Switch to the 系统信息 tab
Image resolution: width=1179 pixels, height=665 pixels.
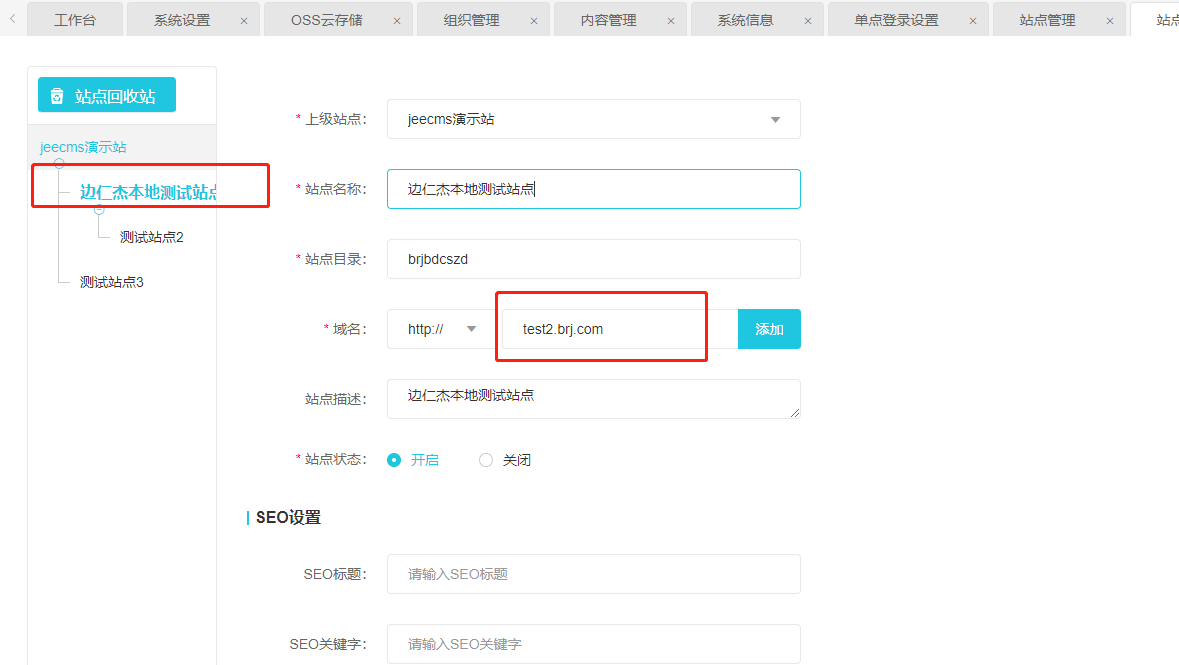[x=745, y=20]
